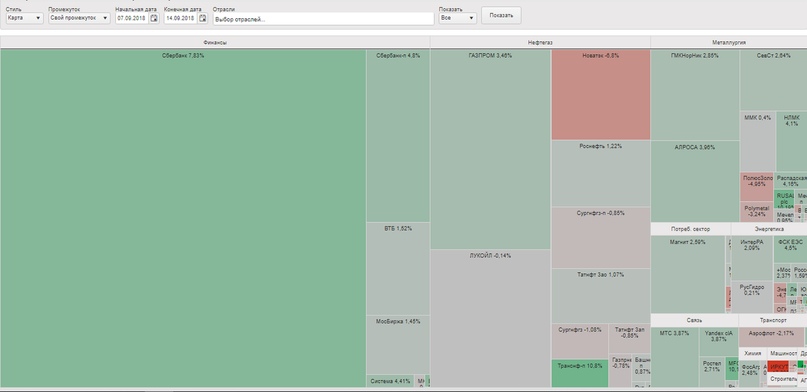Click the Сургнфгз-п -0,85% tile
Viewport: 807px width, 392px height.
pos(601,238)
